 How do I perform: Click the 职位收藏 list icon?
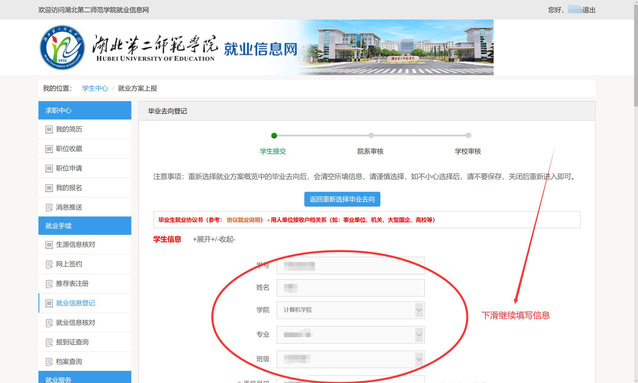pyautogui.click(x=49, y=149)
